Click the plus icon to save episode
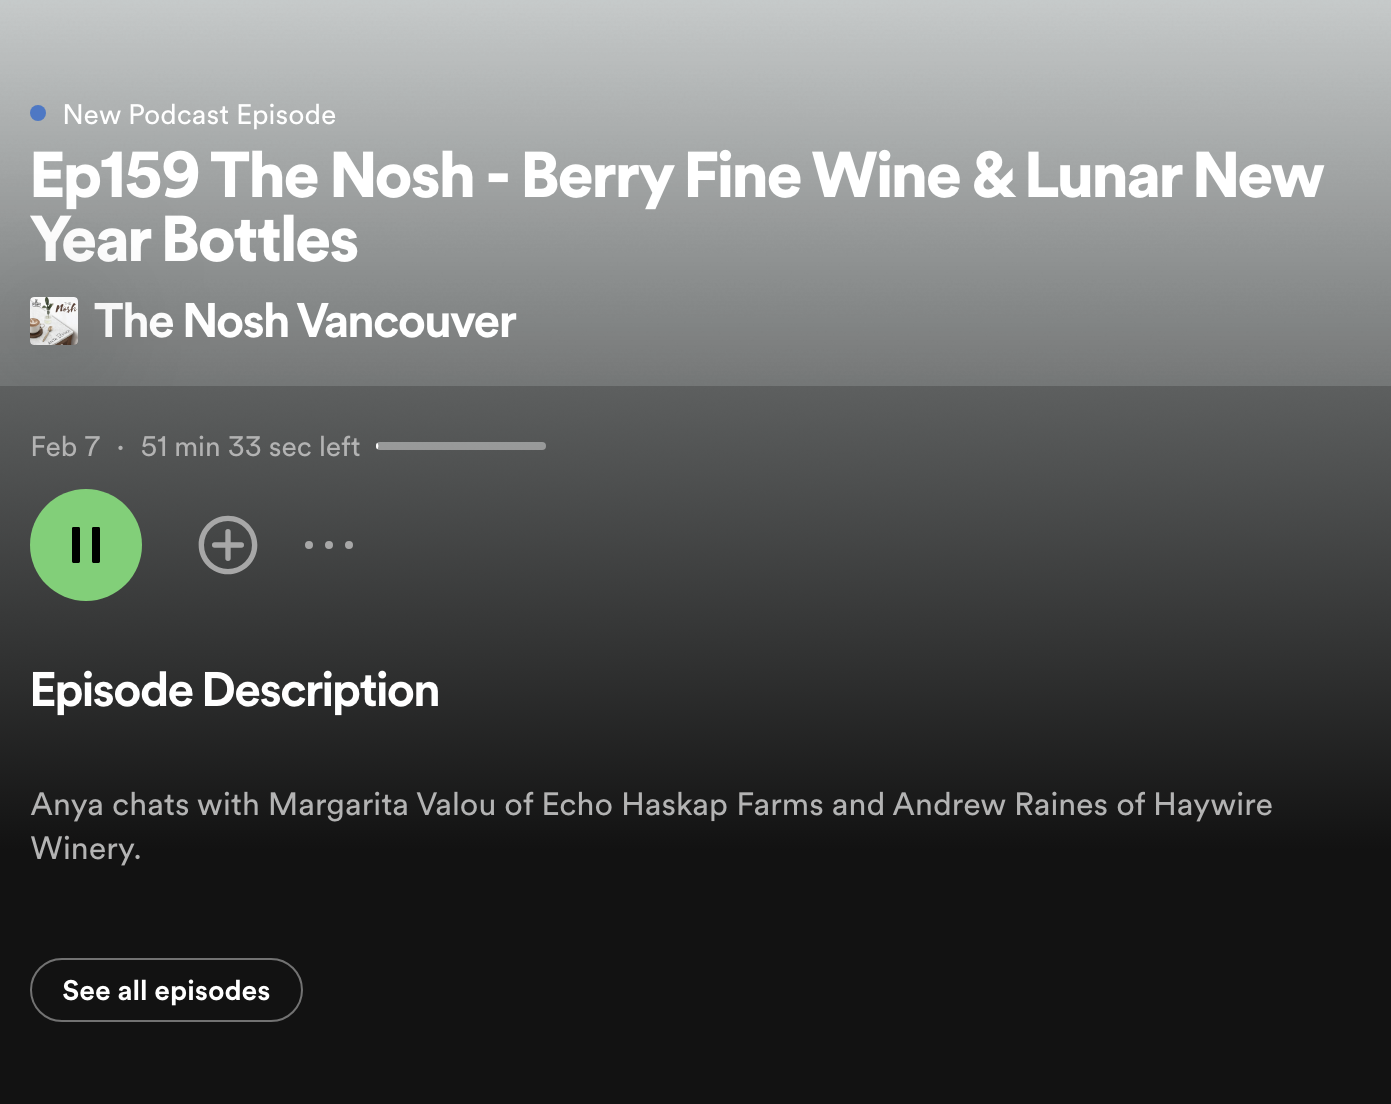1391x1104 pixels. (x=227, y=545)
